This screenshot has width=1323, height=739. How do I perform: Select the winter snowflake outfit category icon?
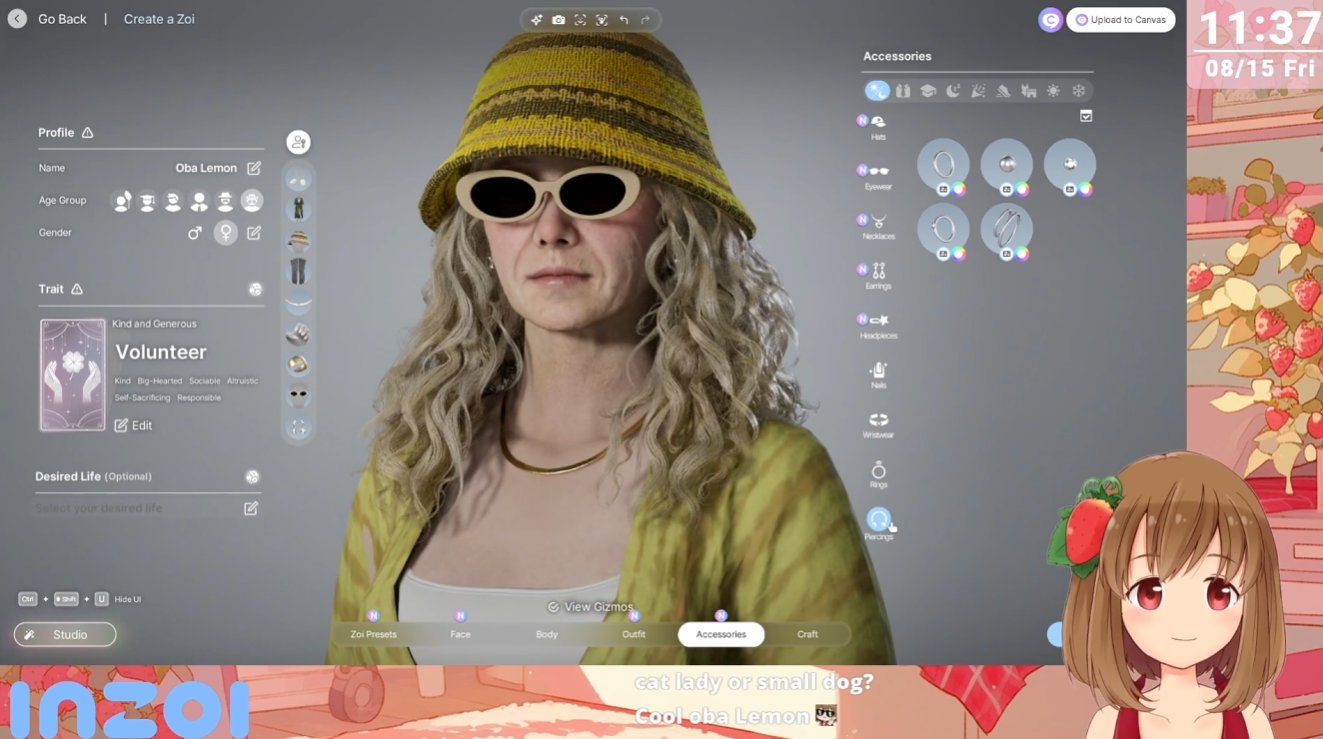coord(1079,91)
